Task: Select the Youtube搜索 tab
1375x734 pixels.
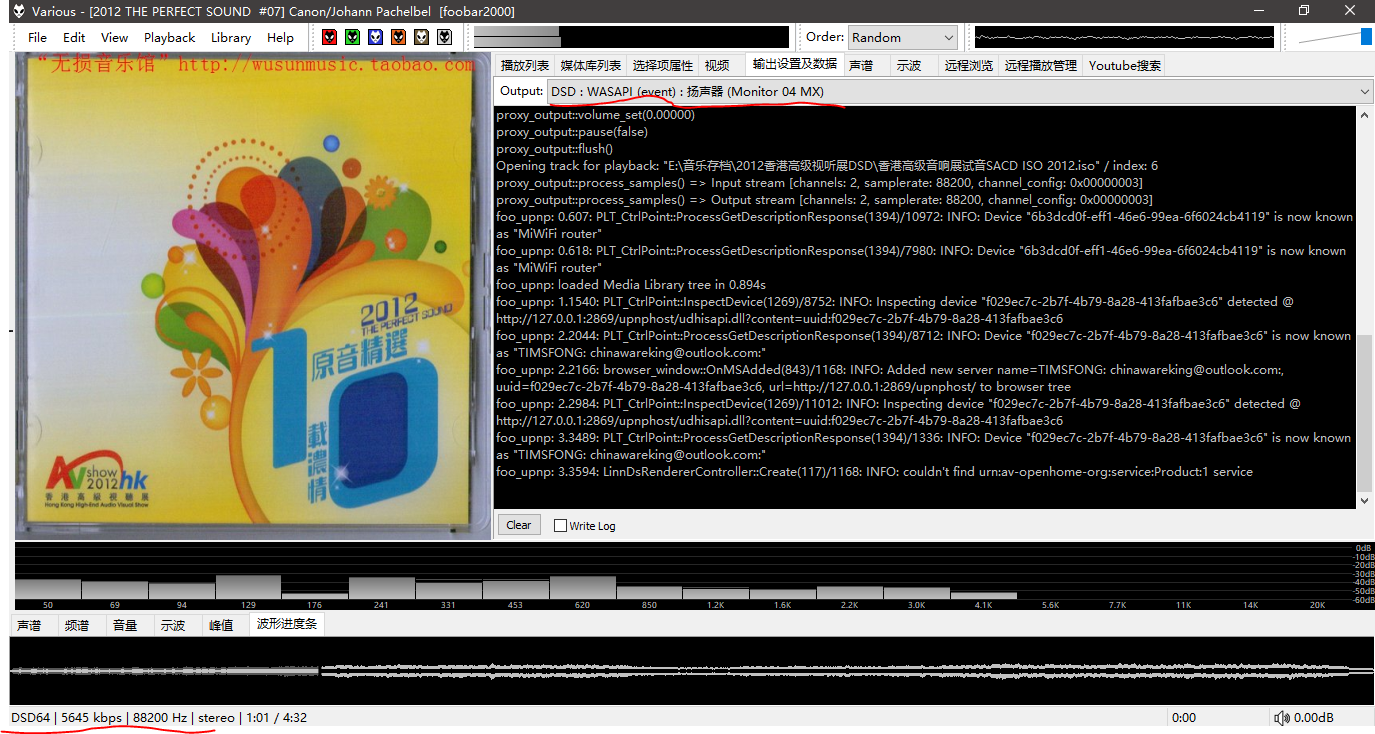Action: coord(1125,65)
